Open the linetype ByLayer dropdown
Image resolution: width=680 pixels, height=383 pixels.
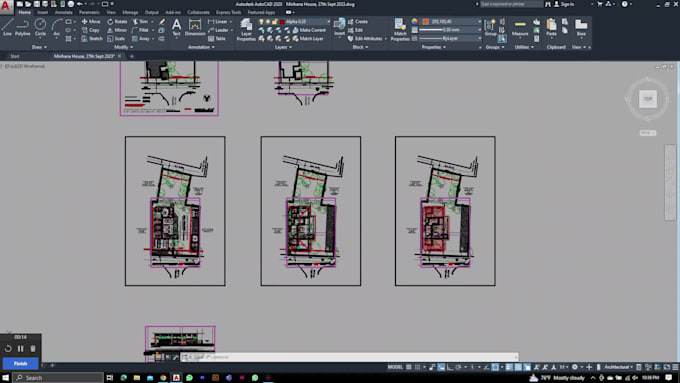tap(451, 39)
